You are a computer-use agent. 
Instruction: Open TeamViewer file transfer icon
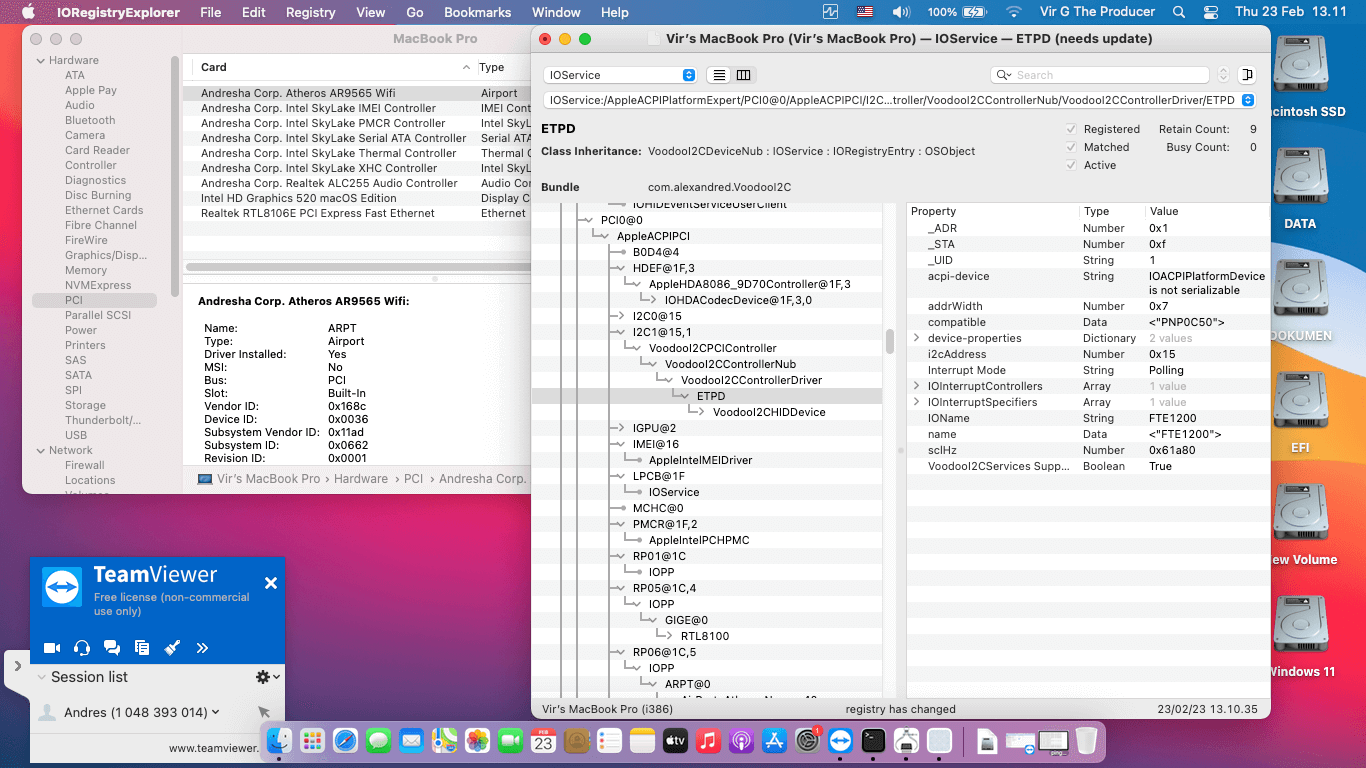tap(142, 648)
